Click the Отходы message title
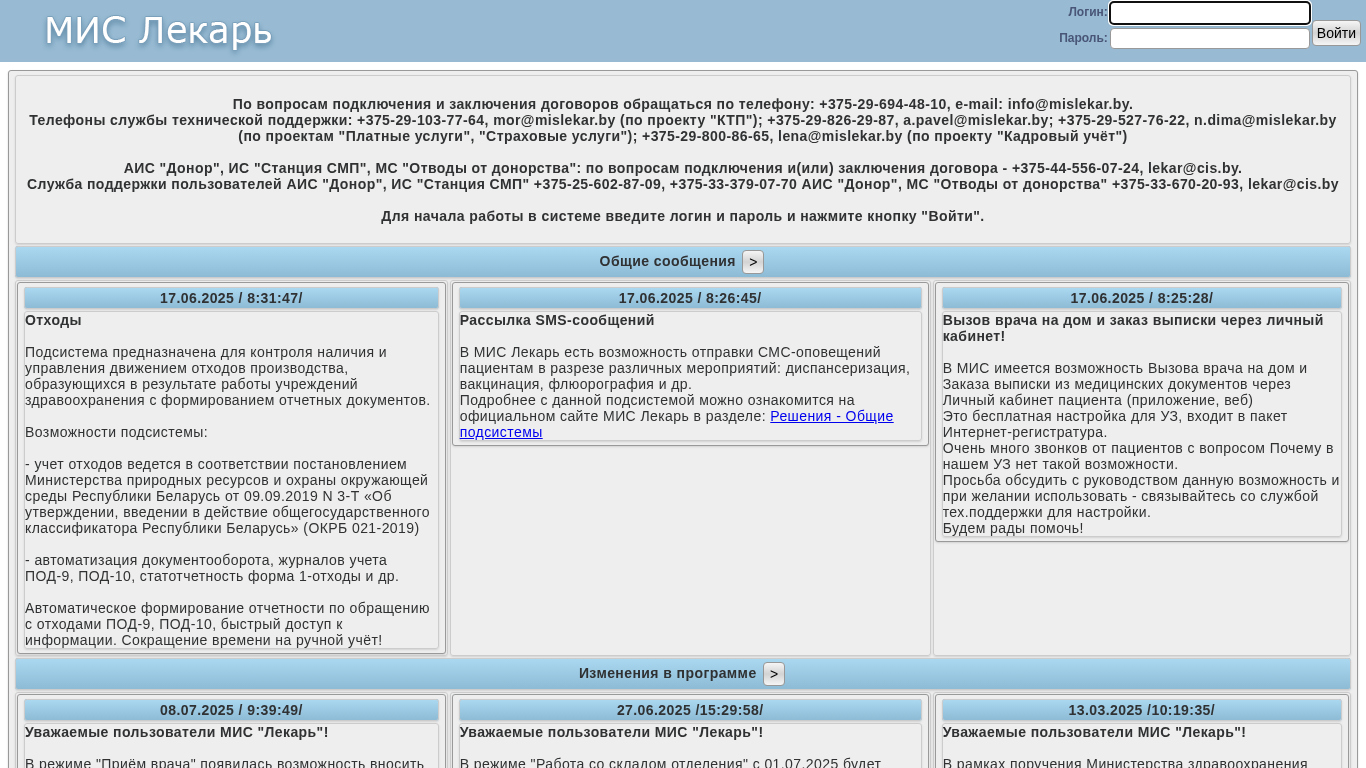1366x768 pixels. [x=53, y=320]
